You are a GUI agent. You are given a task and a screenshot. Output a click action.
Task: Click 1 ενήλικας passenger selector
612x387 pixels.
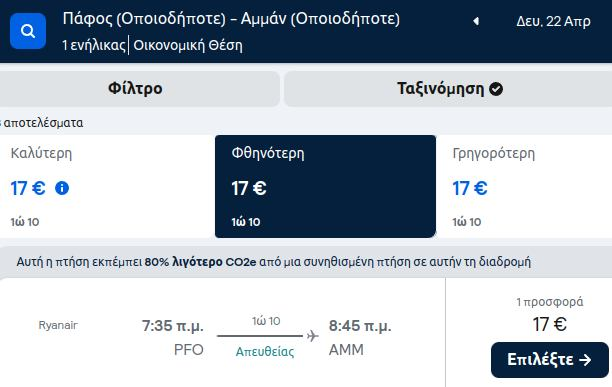click(94, 45)
